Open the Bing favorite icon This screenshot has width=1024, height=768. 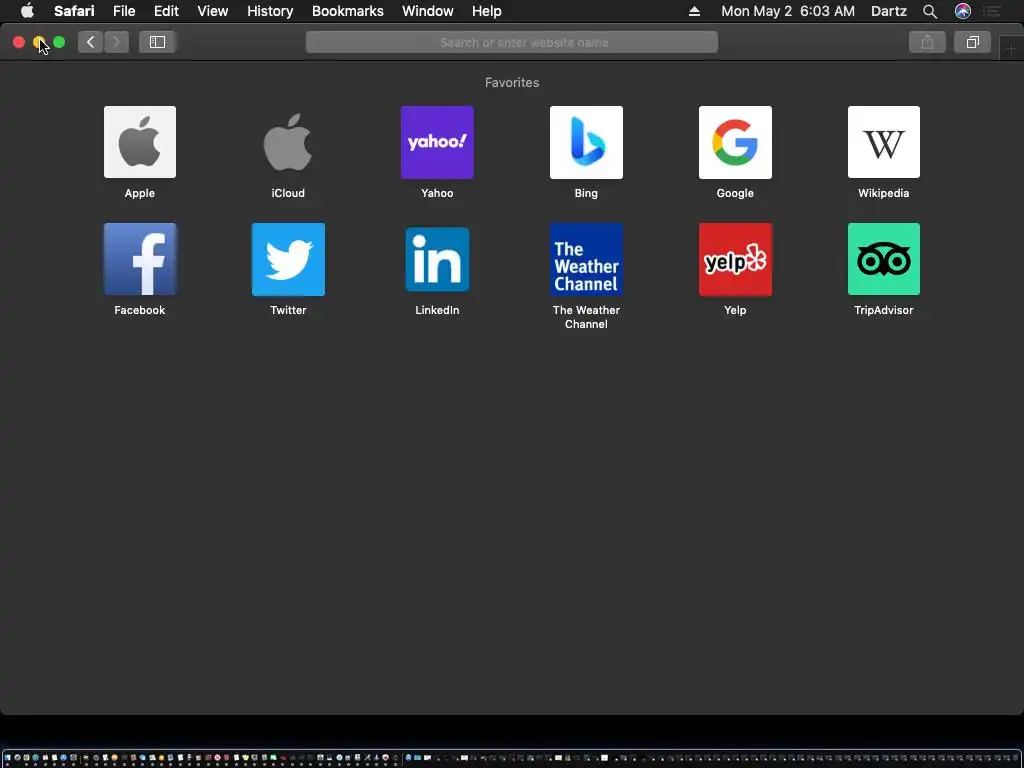click(x=586, y=142)
